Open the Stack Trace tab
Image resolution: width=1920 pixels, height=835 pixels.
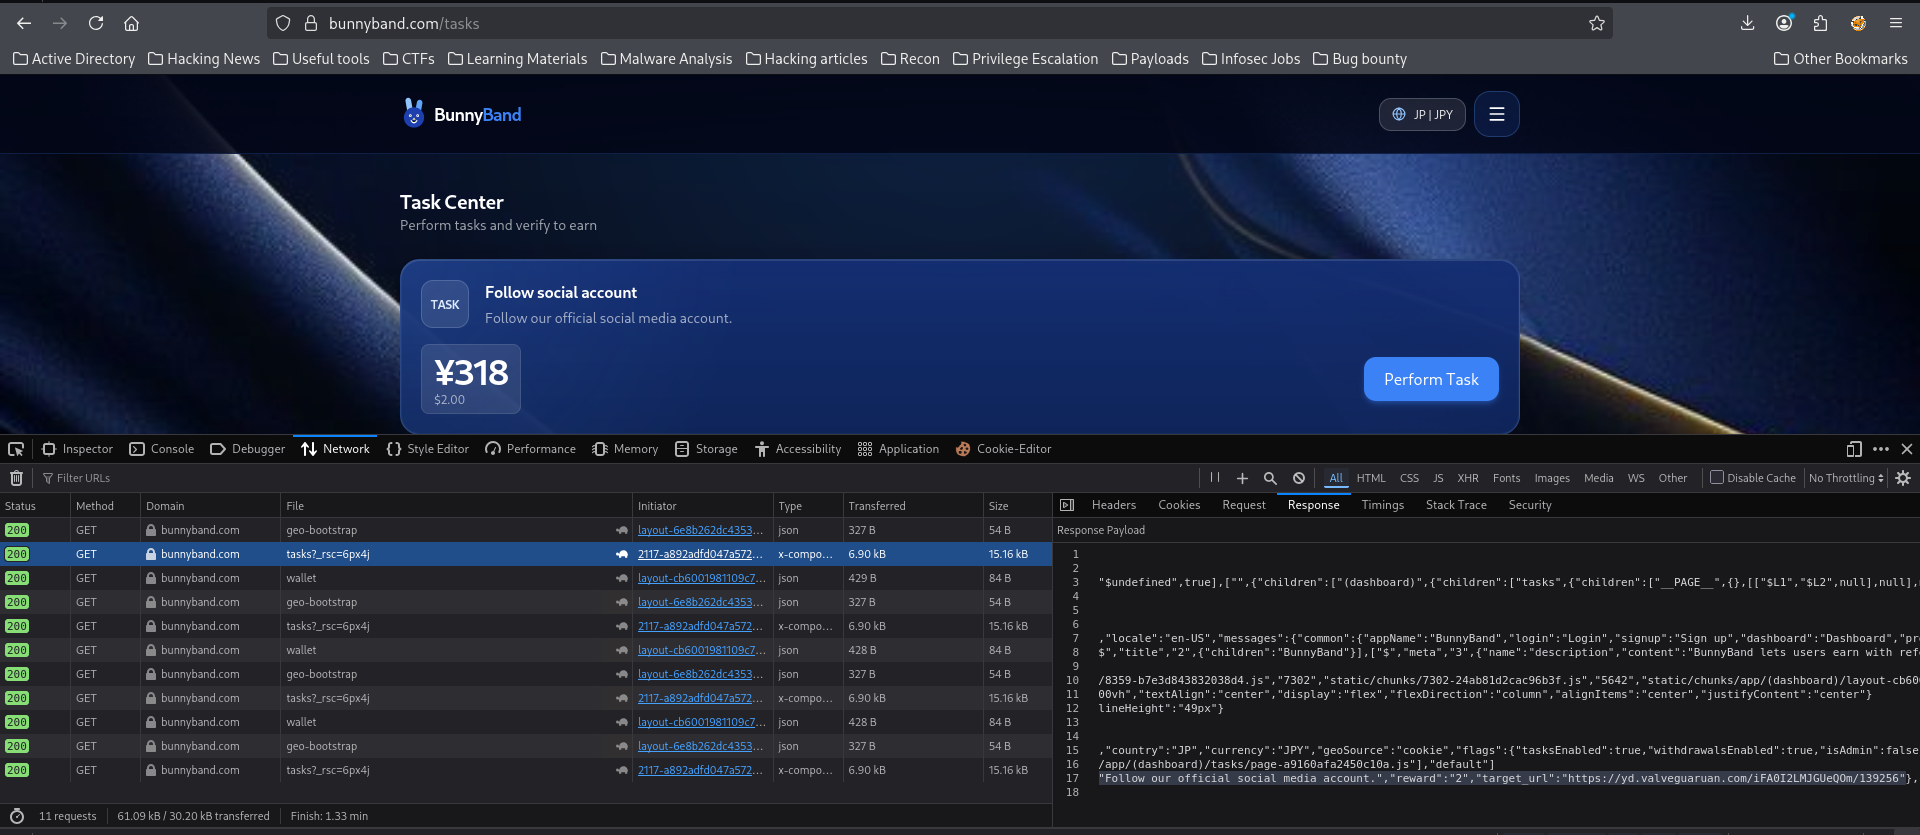click(x=1456, y=505)
